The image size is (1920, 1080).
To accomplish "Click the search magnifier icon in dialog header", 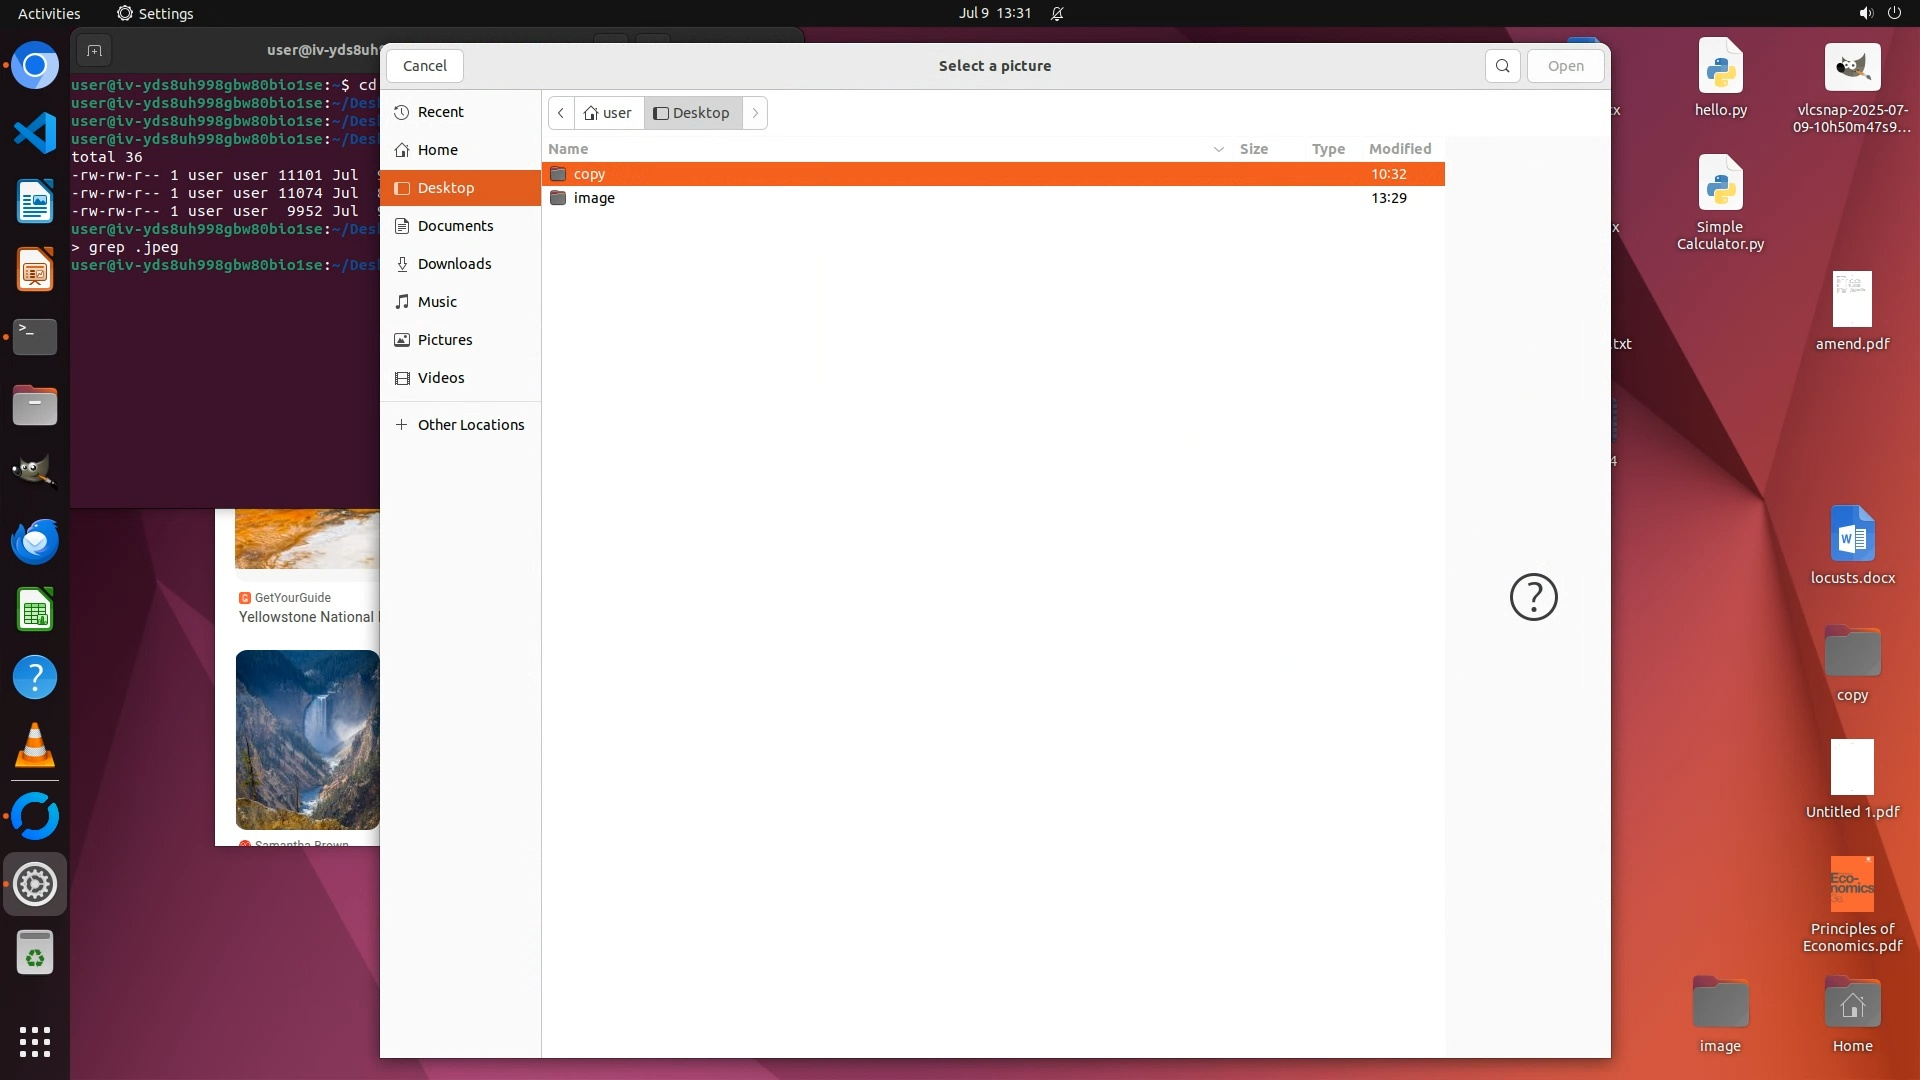I will 1502,66.
